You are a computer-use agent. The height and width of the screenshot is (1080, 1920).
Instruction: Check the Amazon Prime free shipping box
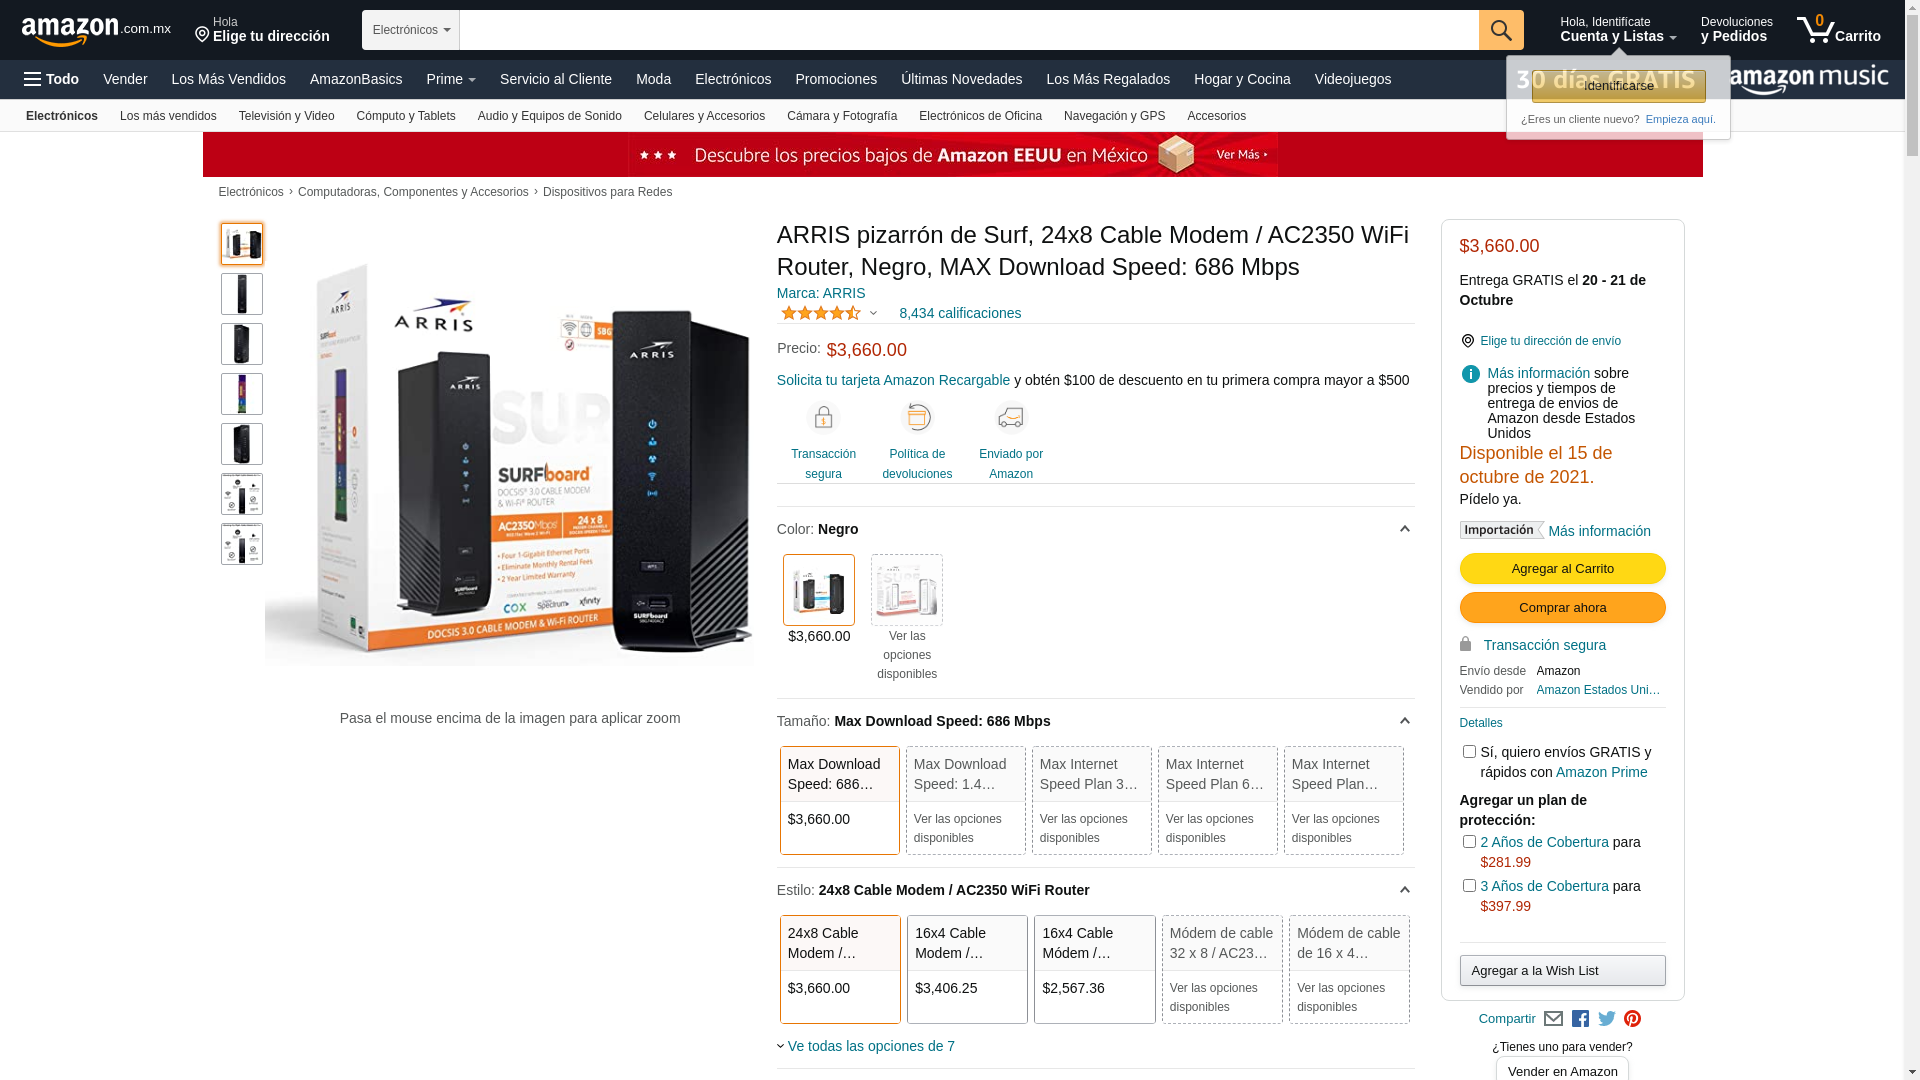click(1468, 752)
